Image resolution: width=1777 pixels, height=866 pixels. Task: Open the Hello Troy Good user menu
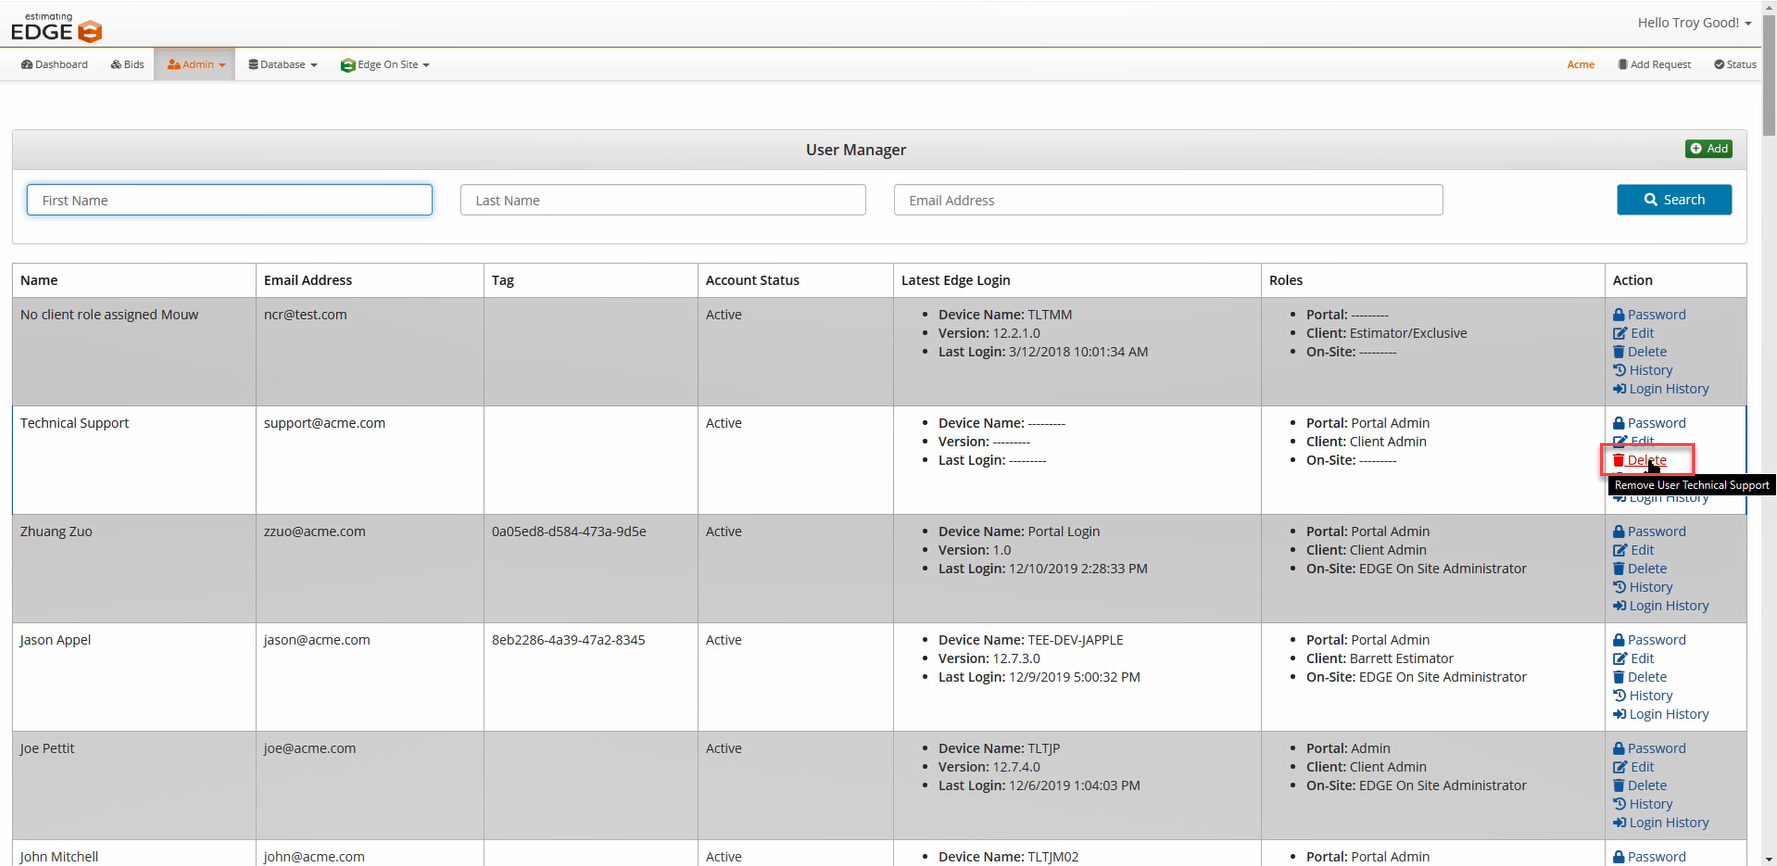pyautogui.click(x=1694, y=22)
